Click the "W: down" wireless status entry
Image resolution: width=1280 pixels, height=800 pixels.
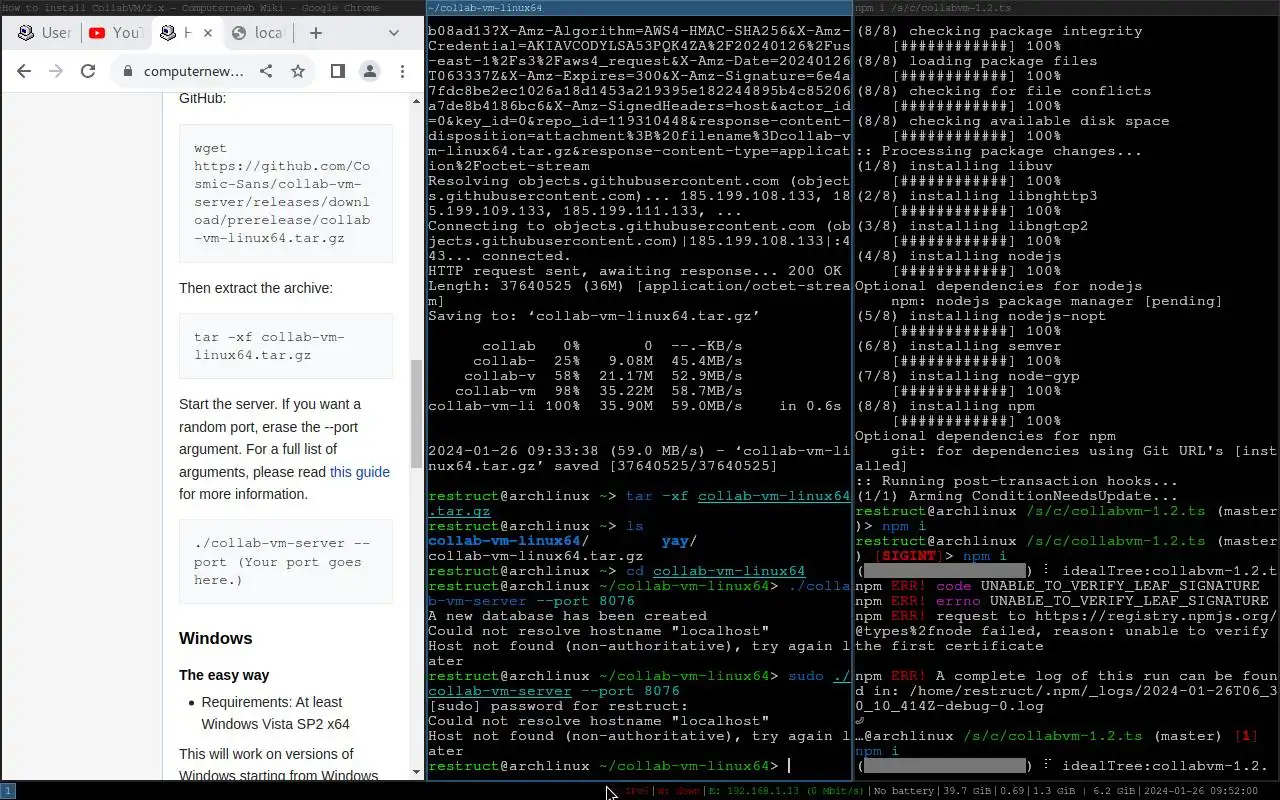[x=679, y=791]
